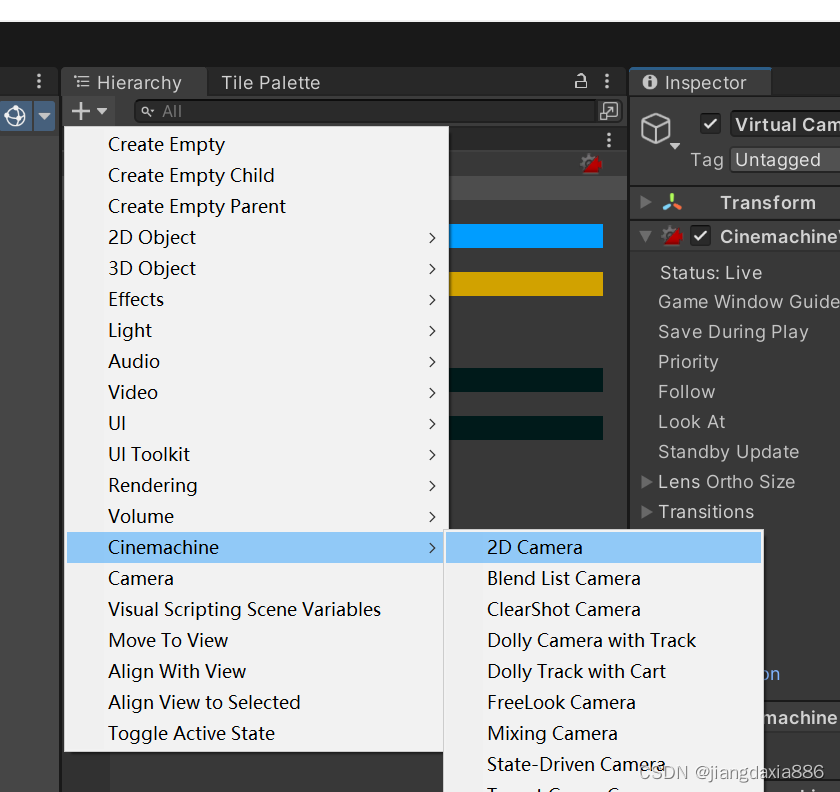Click the search magnifier filter icon
The height and width of the screenshot is (792, 840).
(147, 111)
